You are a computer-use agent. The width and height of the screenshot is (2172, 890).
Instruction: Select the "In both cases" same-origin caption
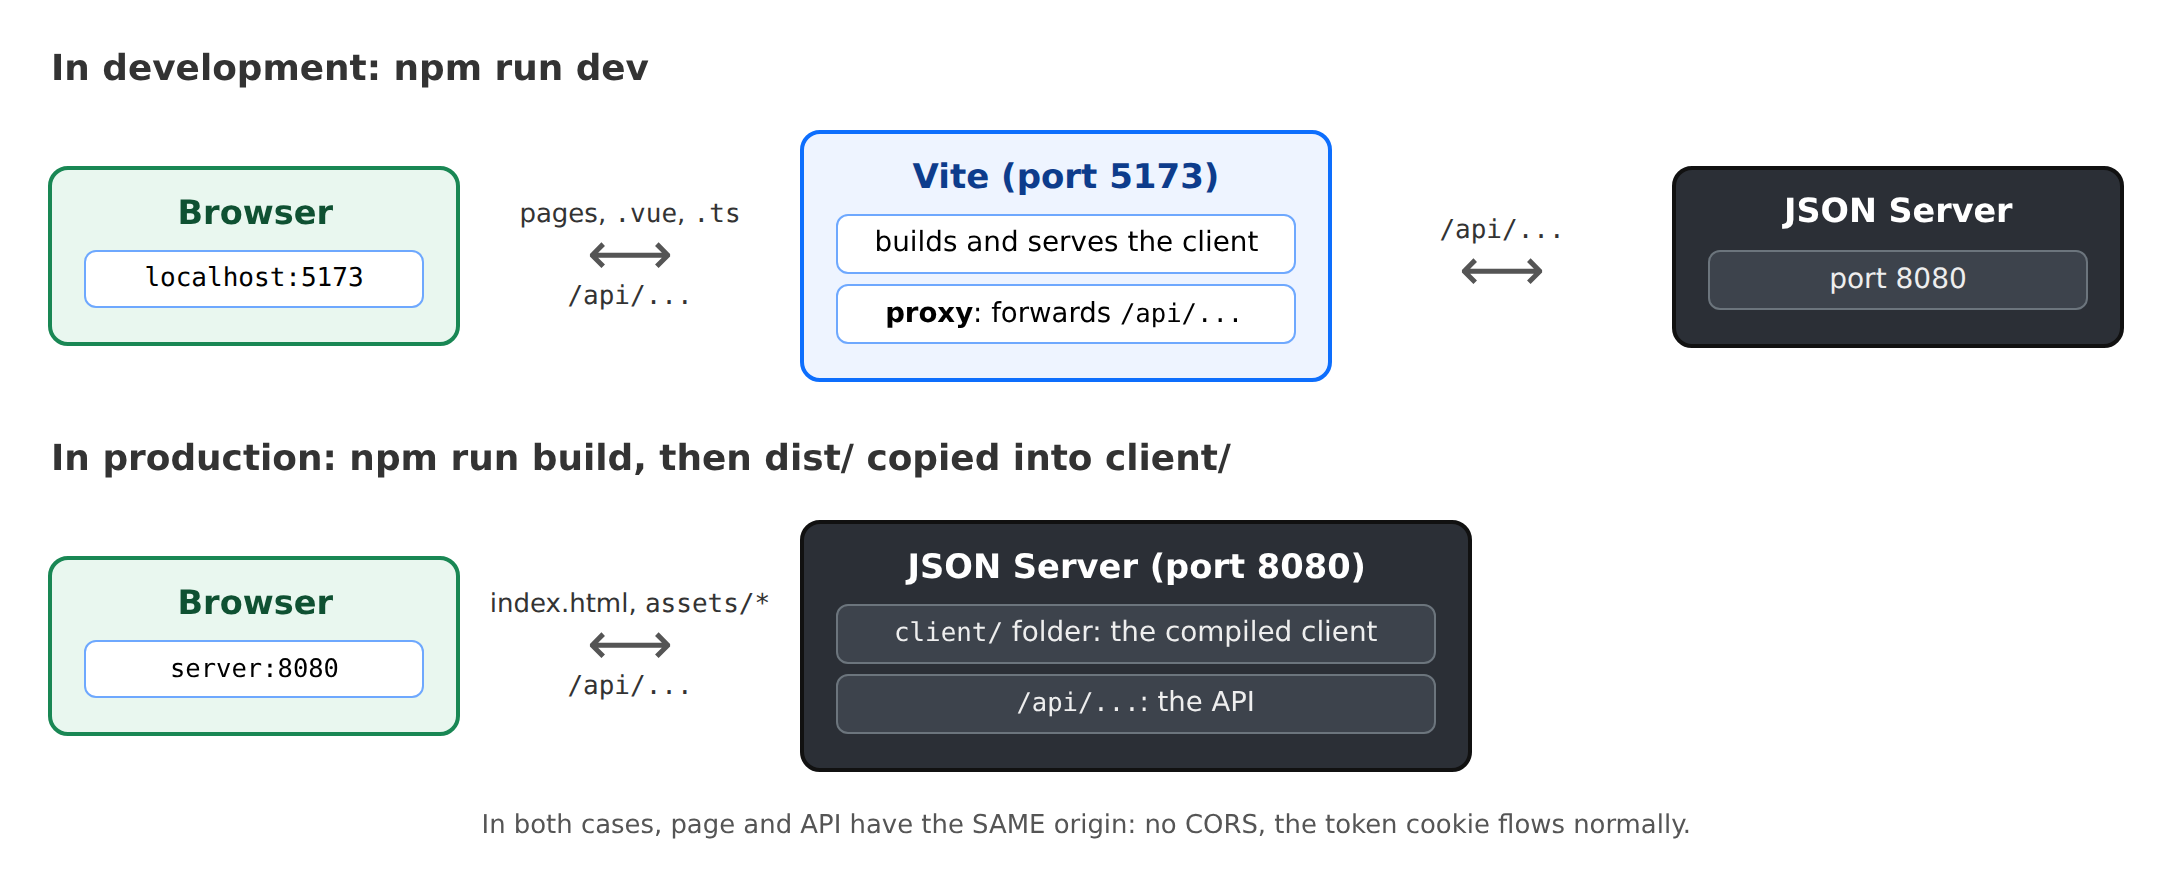coord(1085,824)
